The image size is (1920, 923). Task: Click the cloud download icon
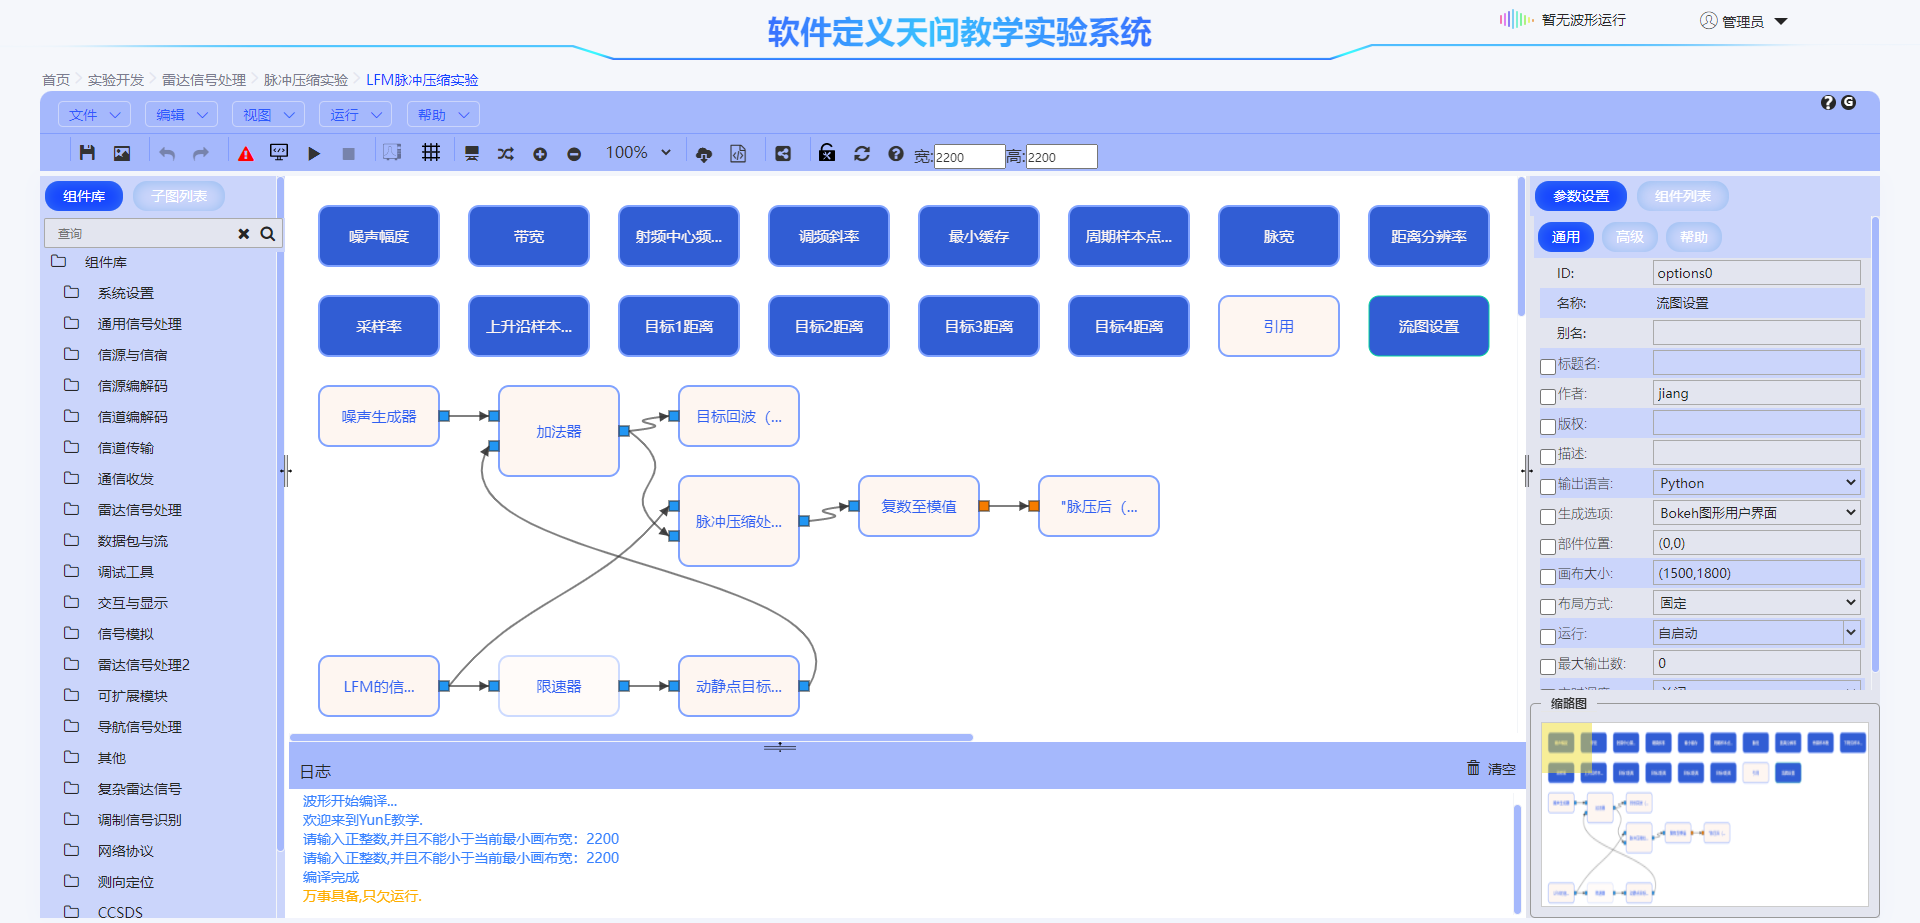click(704, 154)
